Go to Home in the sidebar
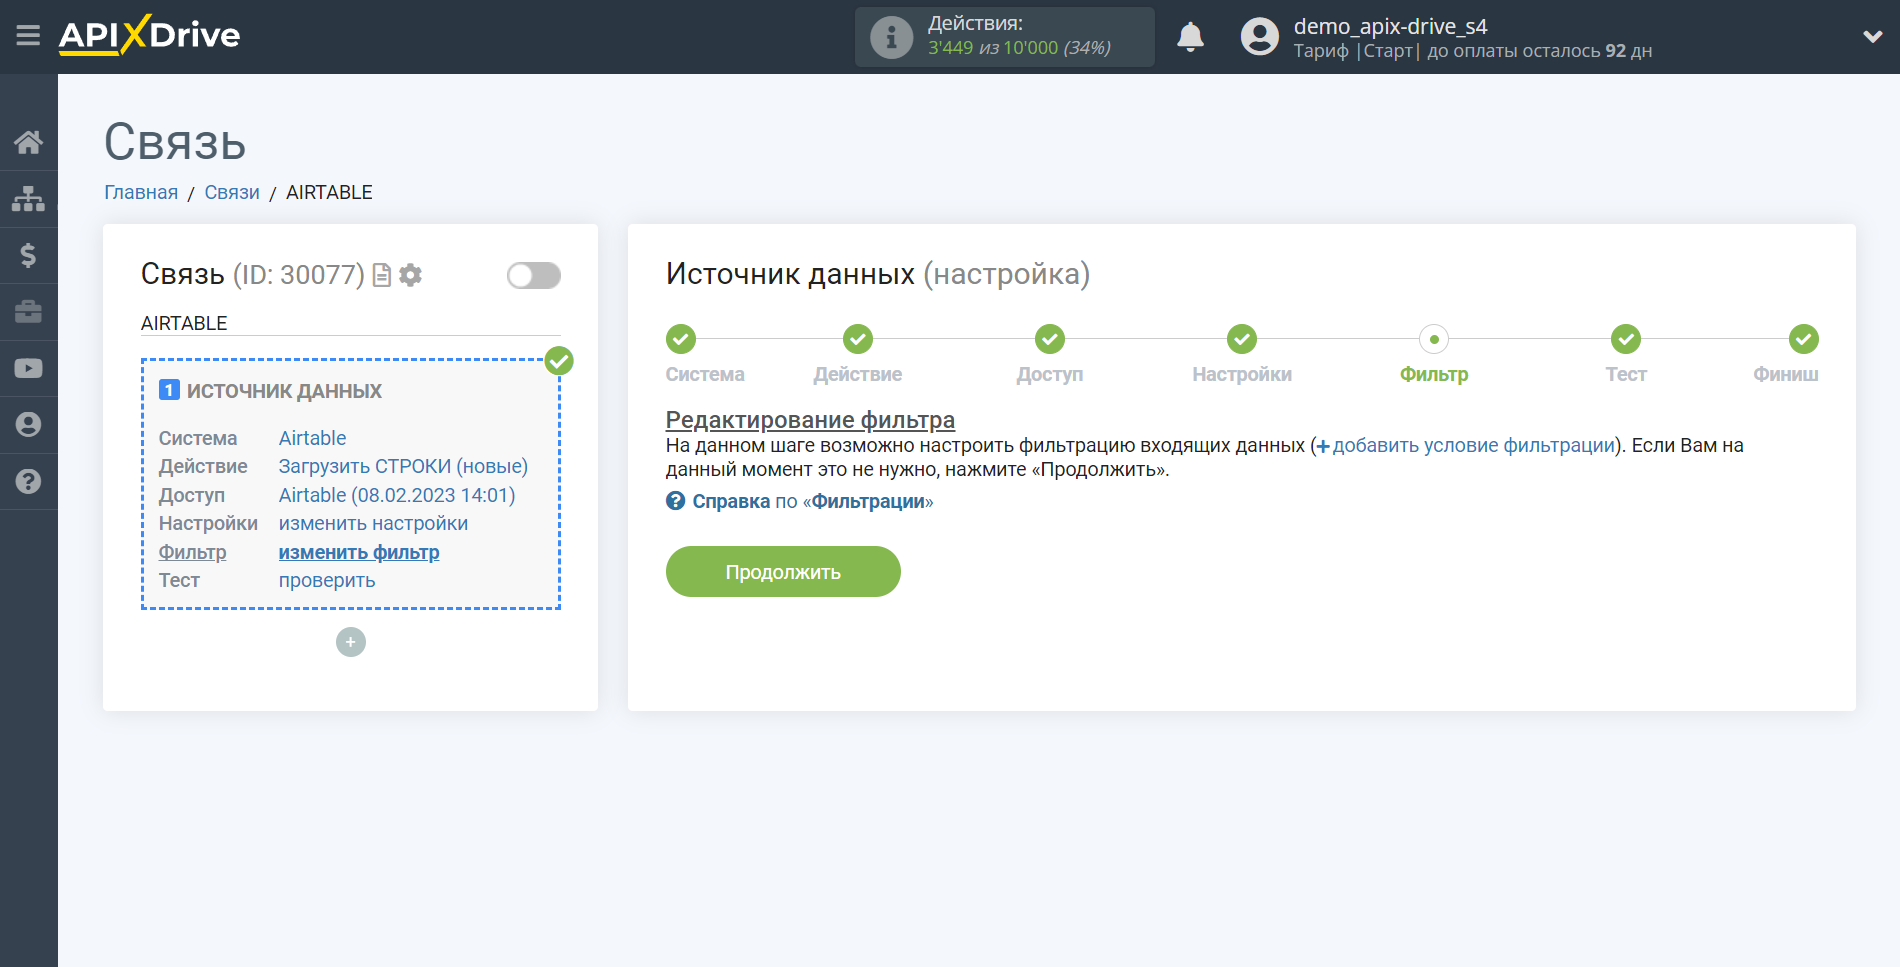 click(28, 142)
